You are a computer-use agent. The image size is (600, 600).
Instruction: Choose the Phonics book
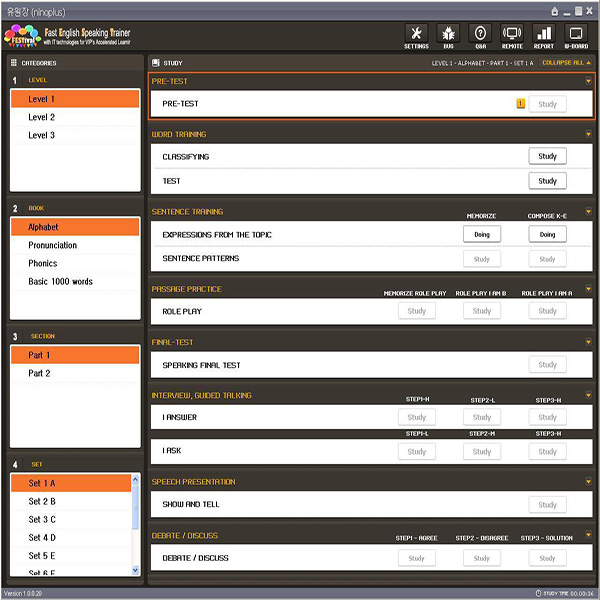(x=43, y=263)
